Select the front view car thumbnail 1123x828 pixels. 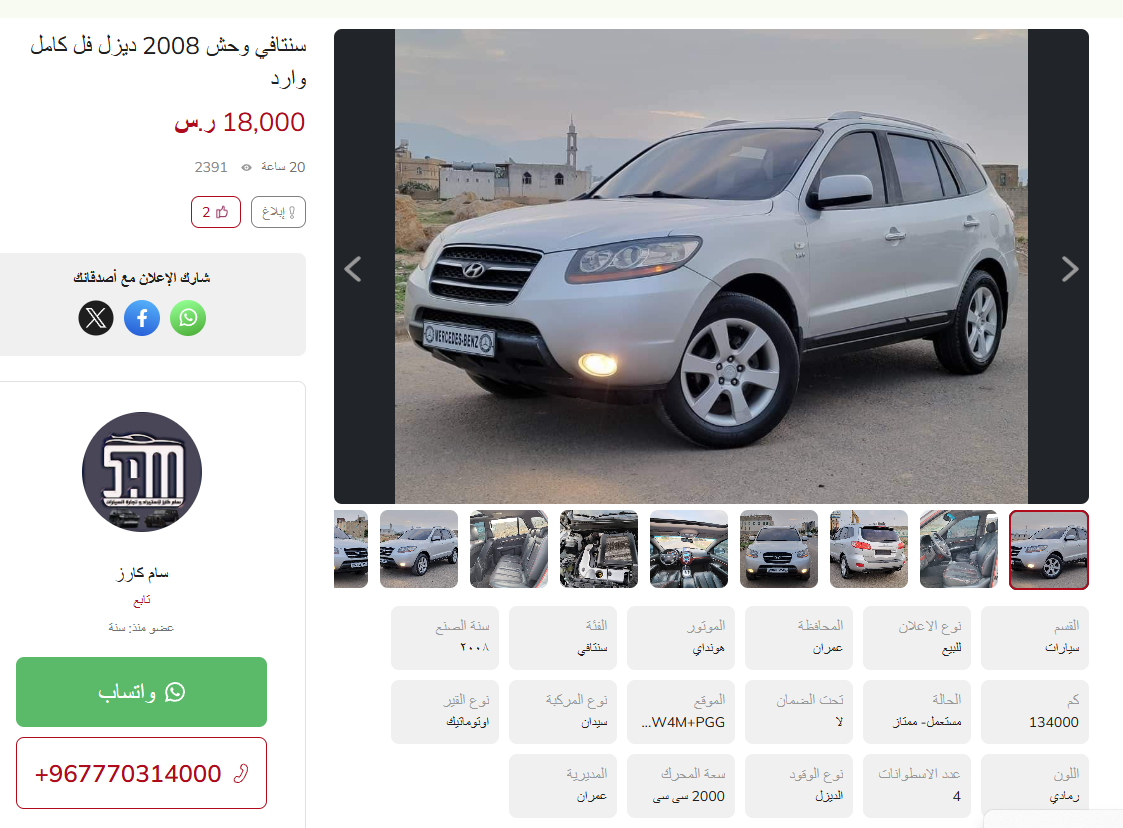click(x=779, y=549)
